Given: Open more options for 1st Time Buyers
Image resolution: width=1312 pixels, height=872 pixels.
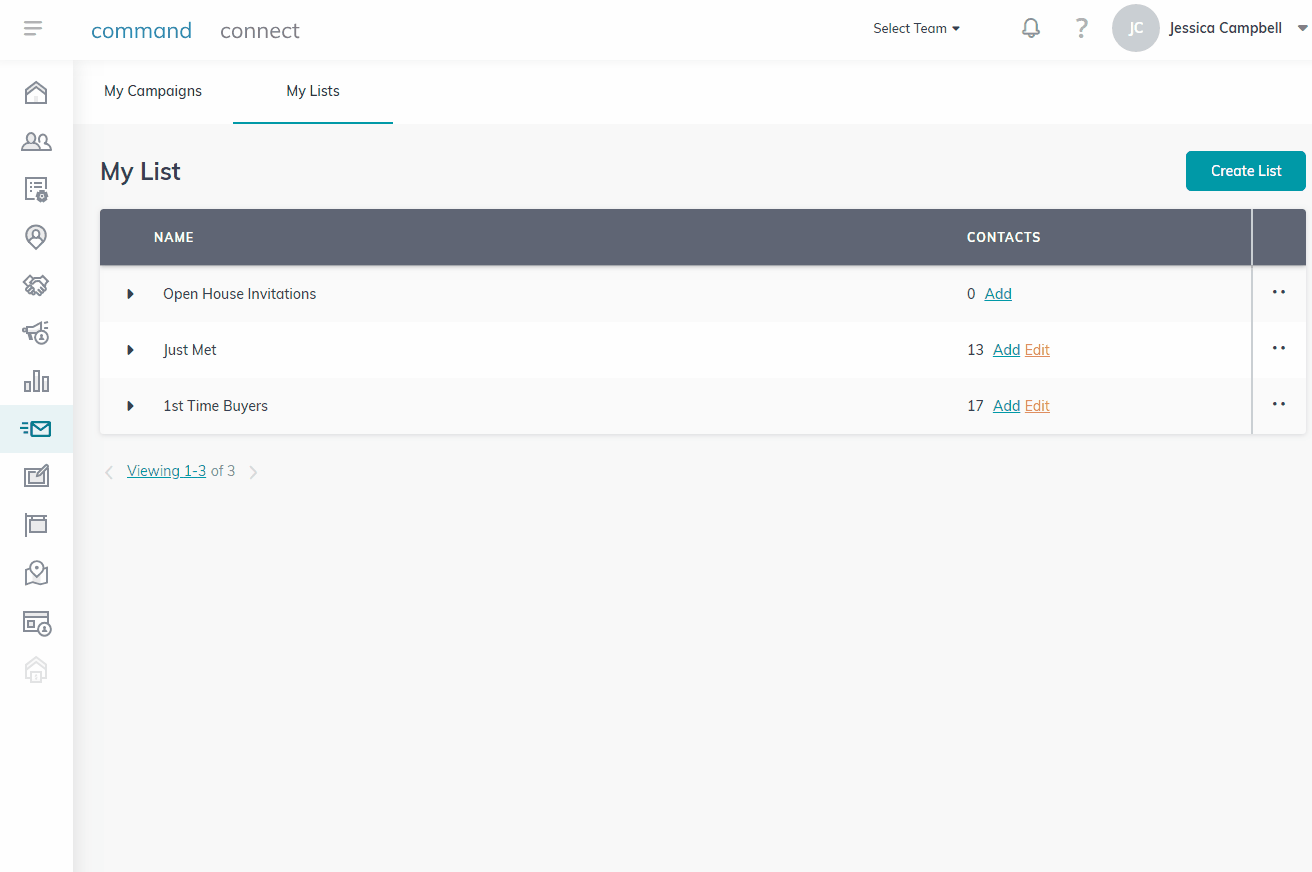Looking at the screenshot, I should click(1279, 404).
